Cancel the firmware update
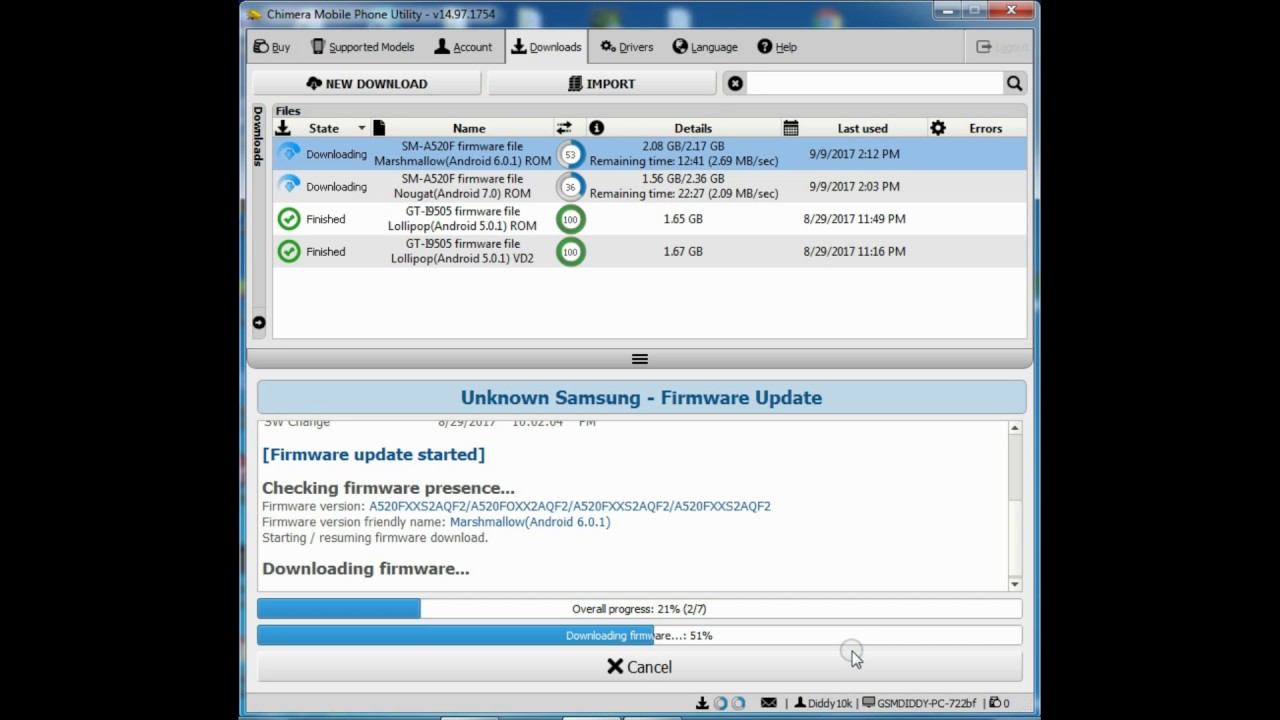The width and height of the screenshot is (1280, 720). click(640, 667)
